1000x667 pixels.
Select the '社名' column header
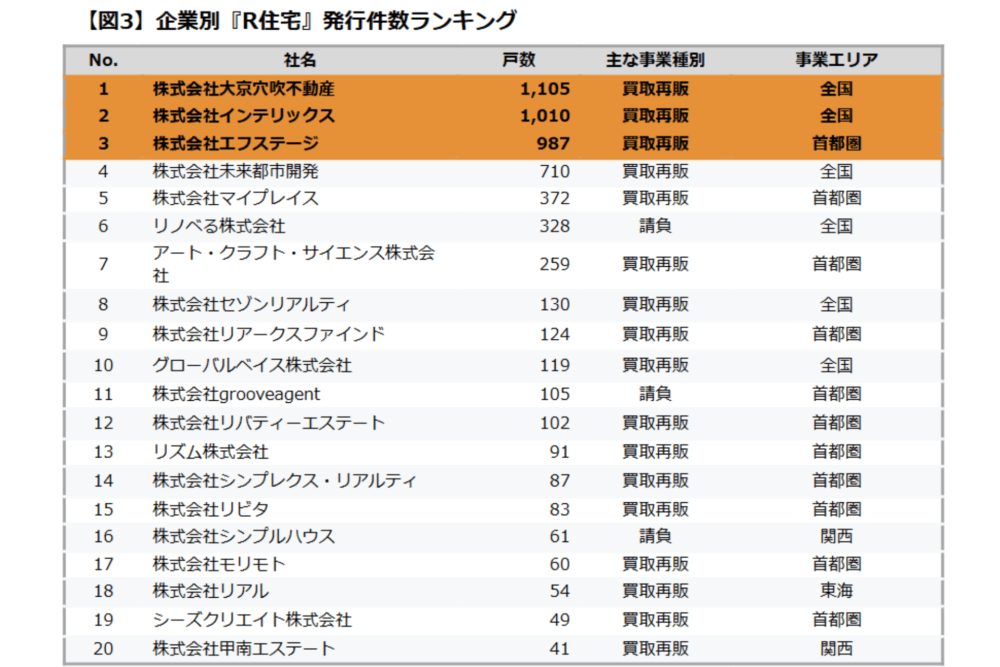point(300,60)
